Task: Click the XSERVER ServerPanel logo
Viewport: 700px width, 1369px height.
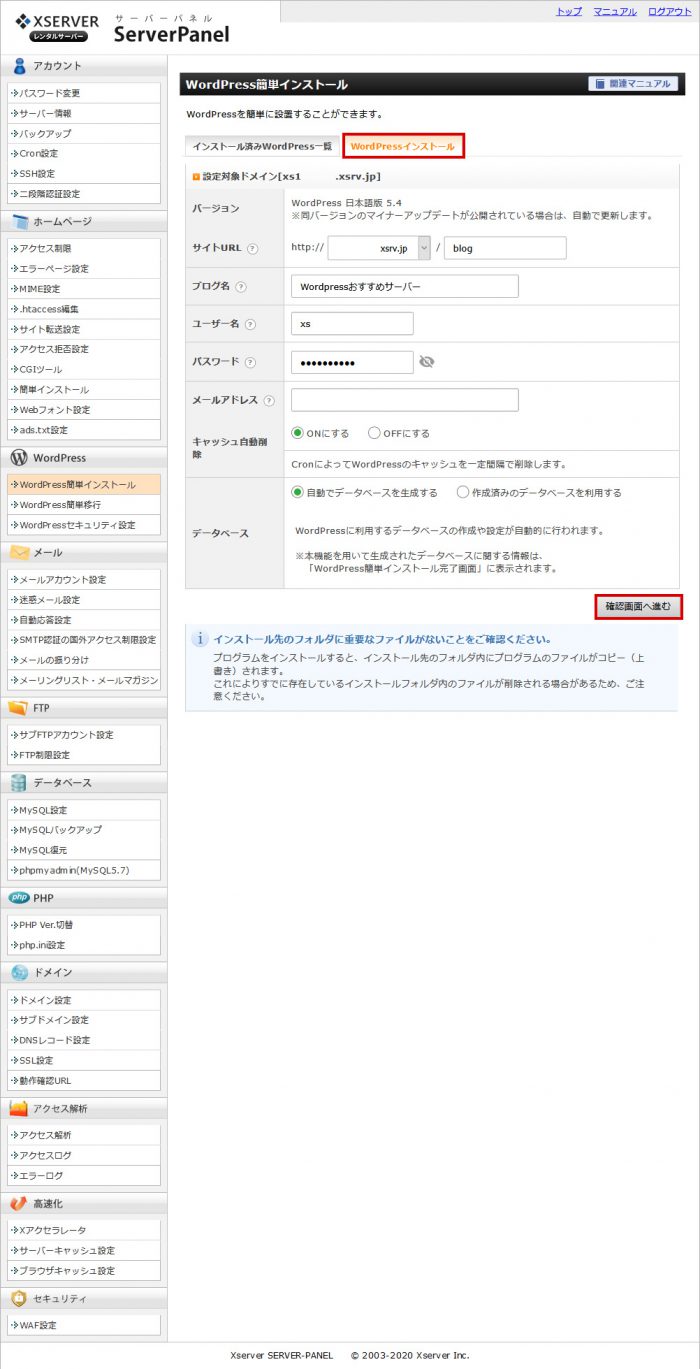Action: (x=122, y=27)
